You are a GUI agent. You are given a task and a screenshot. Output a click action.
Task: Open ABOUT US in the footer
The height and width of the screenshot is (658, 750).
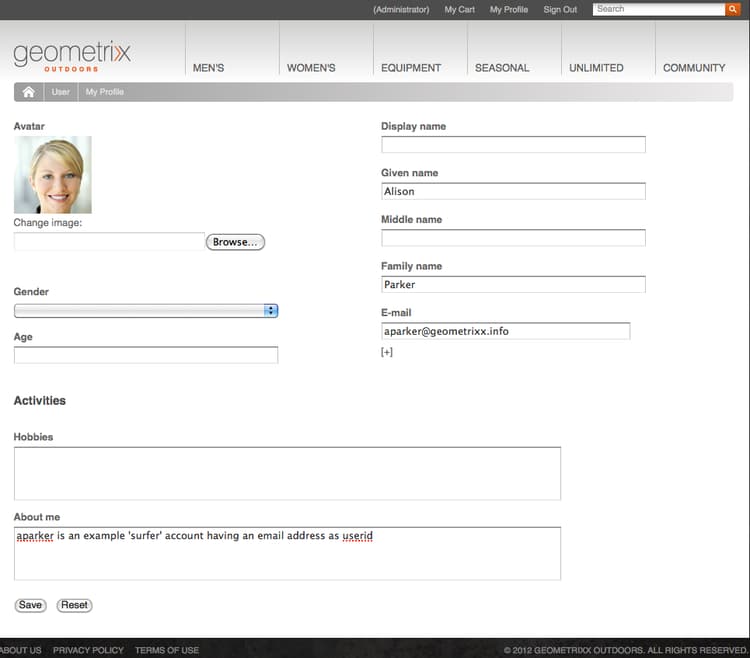tap(21, 650)
